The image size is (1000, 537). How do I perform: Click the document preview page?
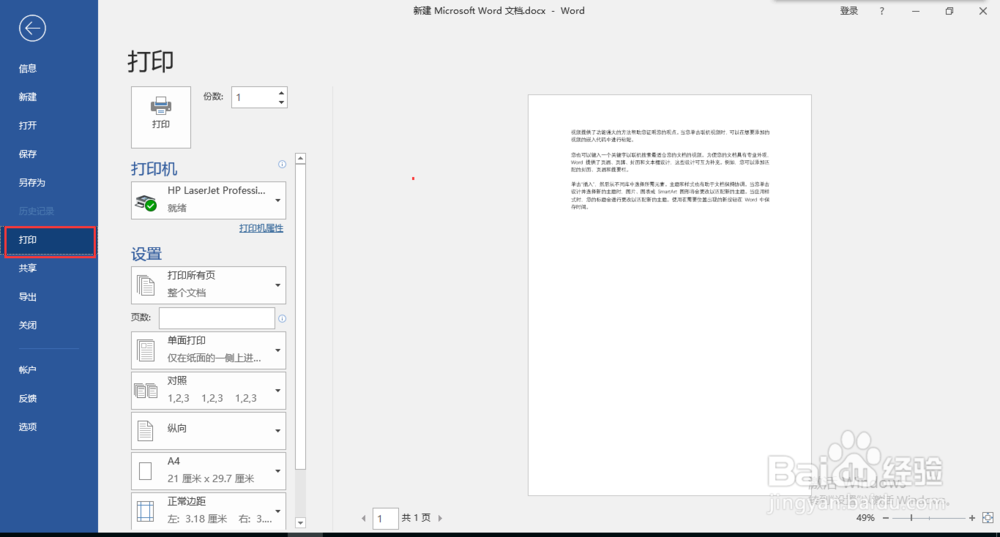[670, 295]
